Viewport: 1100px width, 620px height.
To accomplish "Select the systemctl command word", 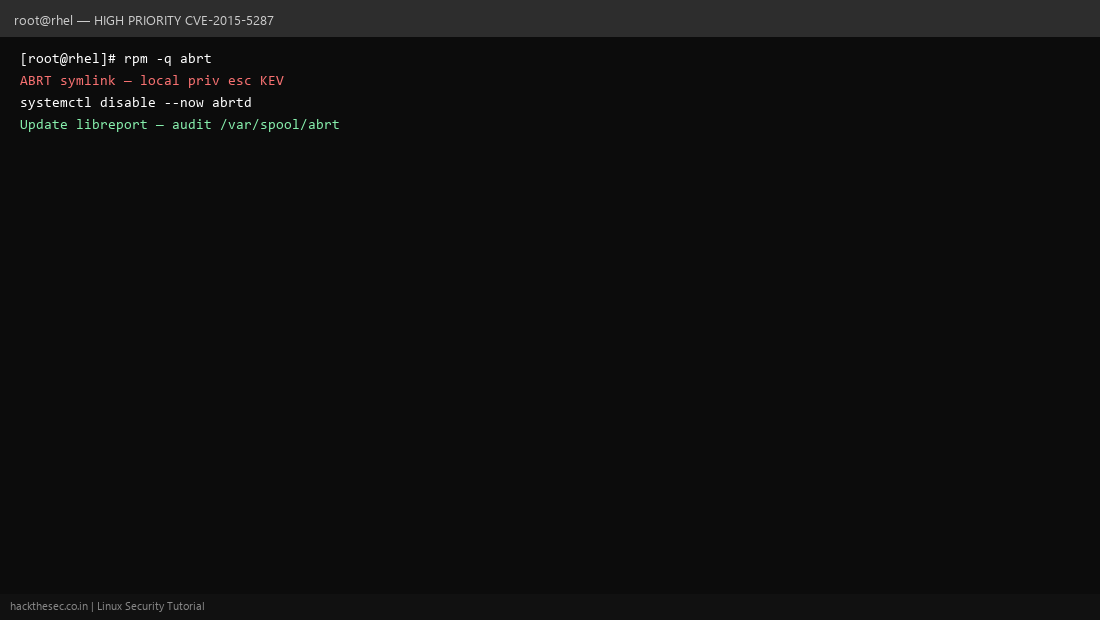I will pos(55,102).
